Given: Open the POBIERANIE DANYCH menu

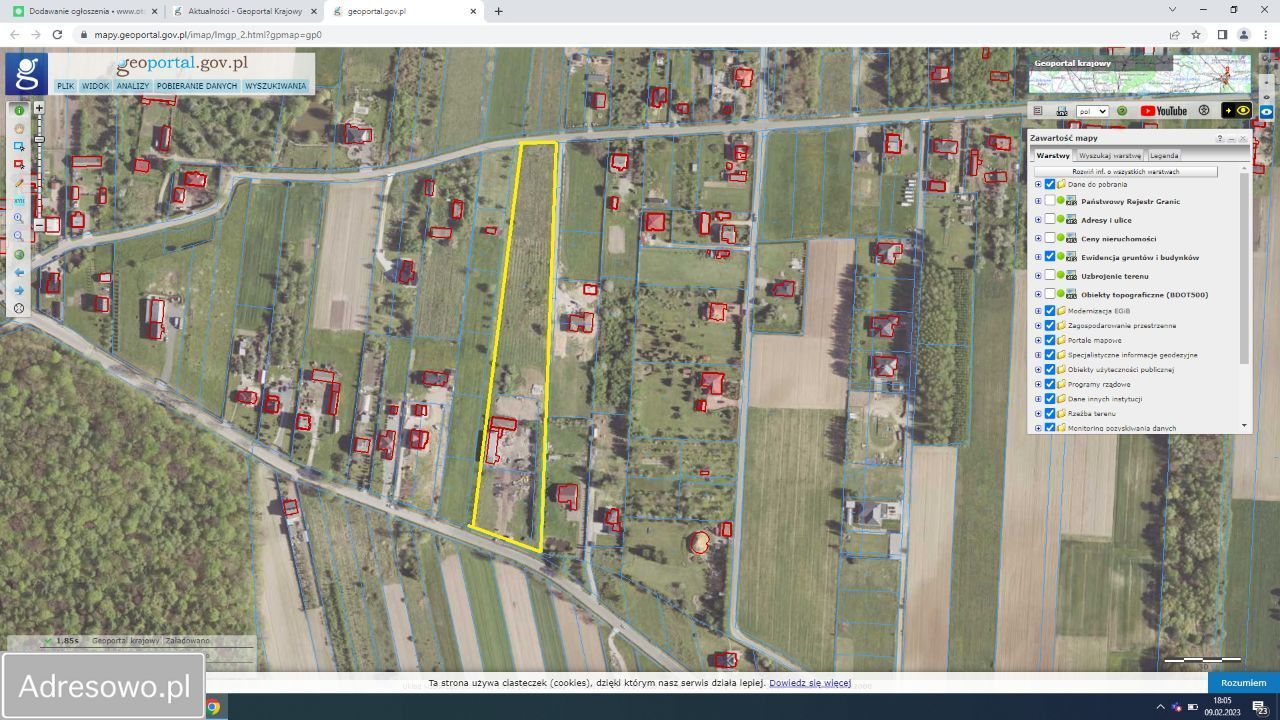Looking at the screenshot, I should point(197,86).
